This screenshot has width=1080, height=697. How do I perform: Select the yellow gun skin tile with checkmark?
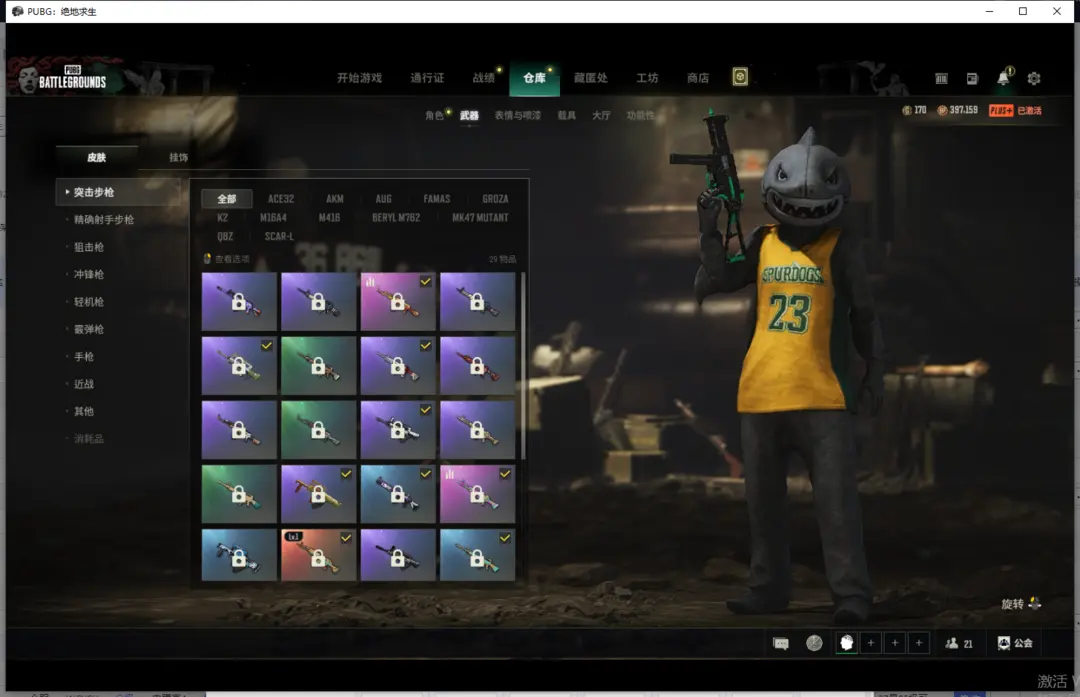(x=318, y=494)
